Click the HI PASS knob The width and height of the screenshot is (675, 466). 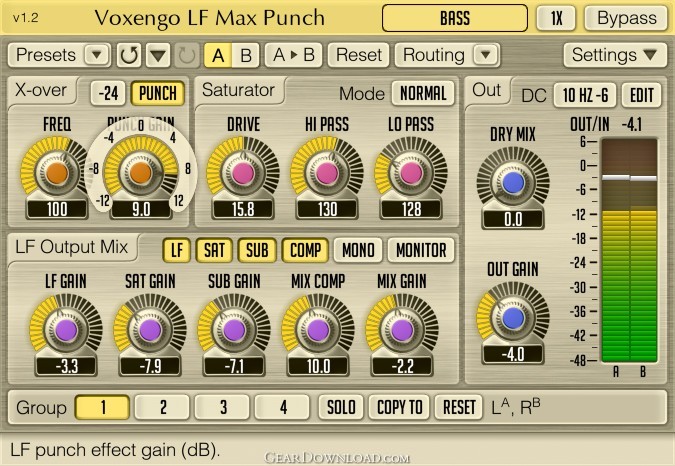click(327, 173)
